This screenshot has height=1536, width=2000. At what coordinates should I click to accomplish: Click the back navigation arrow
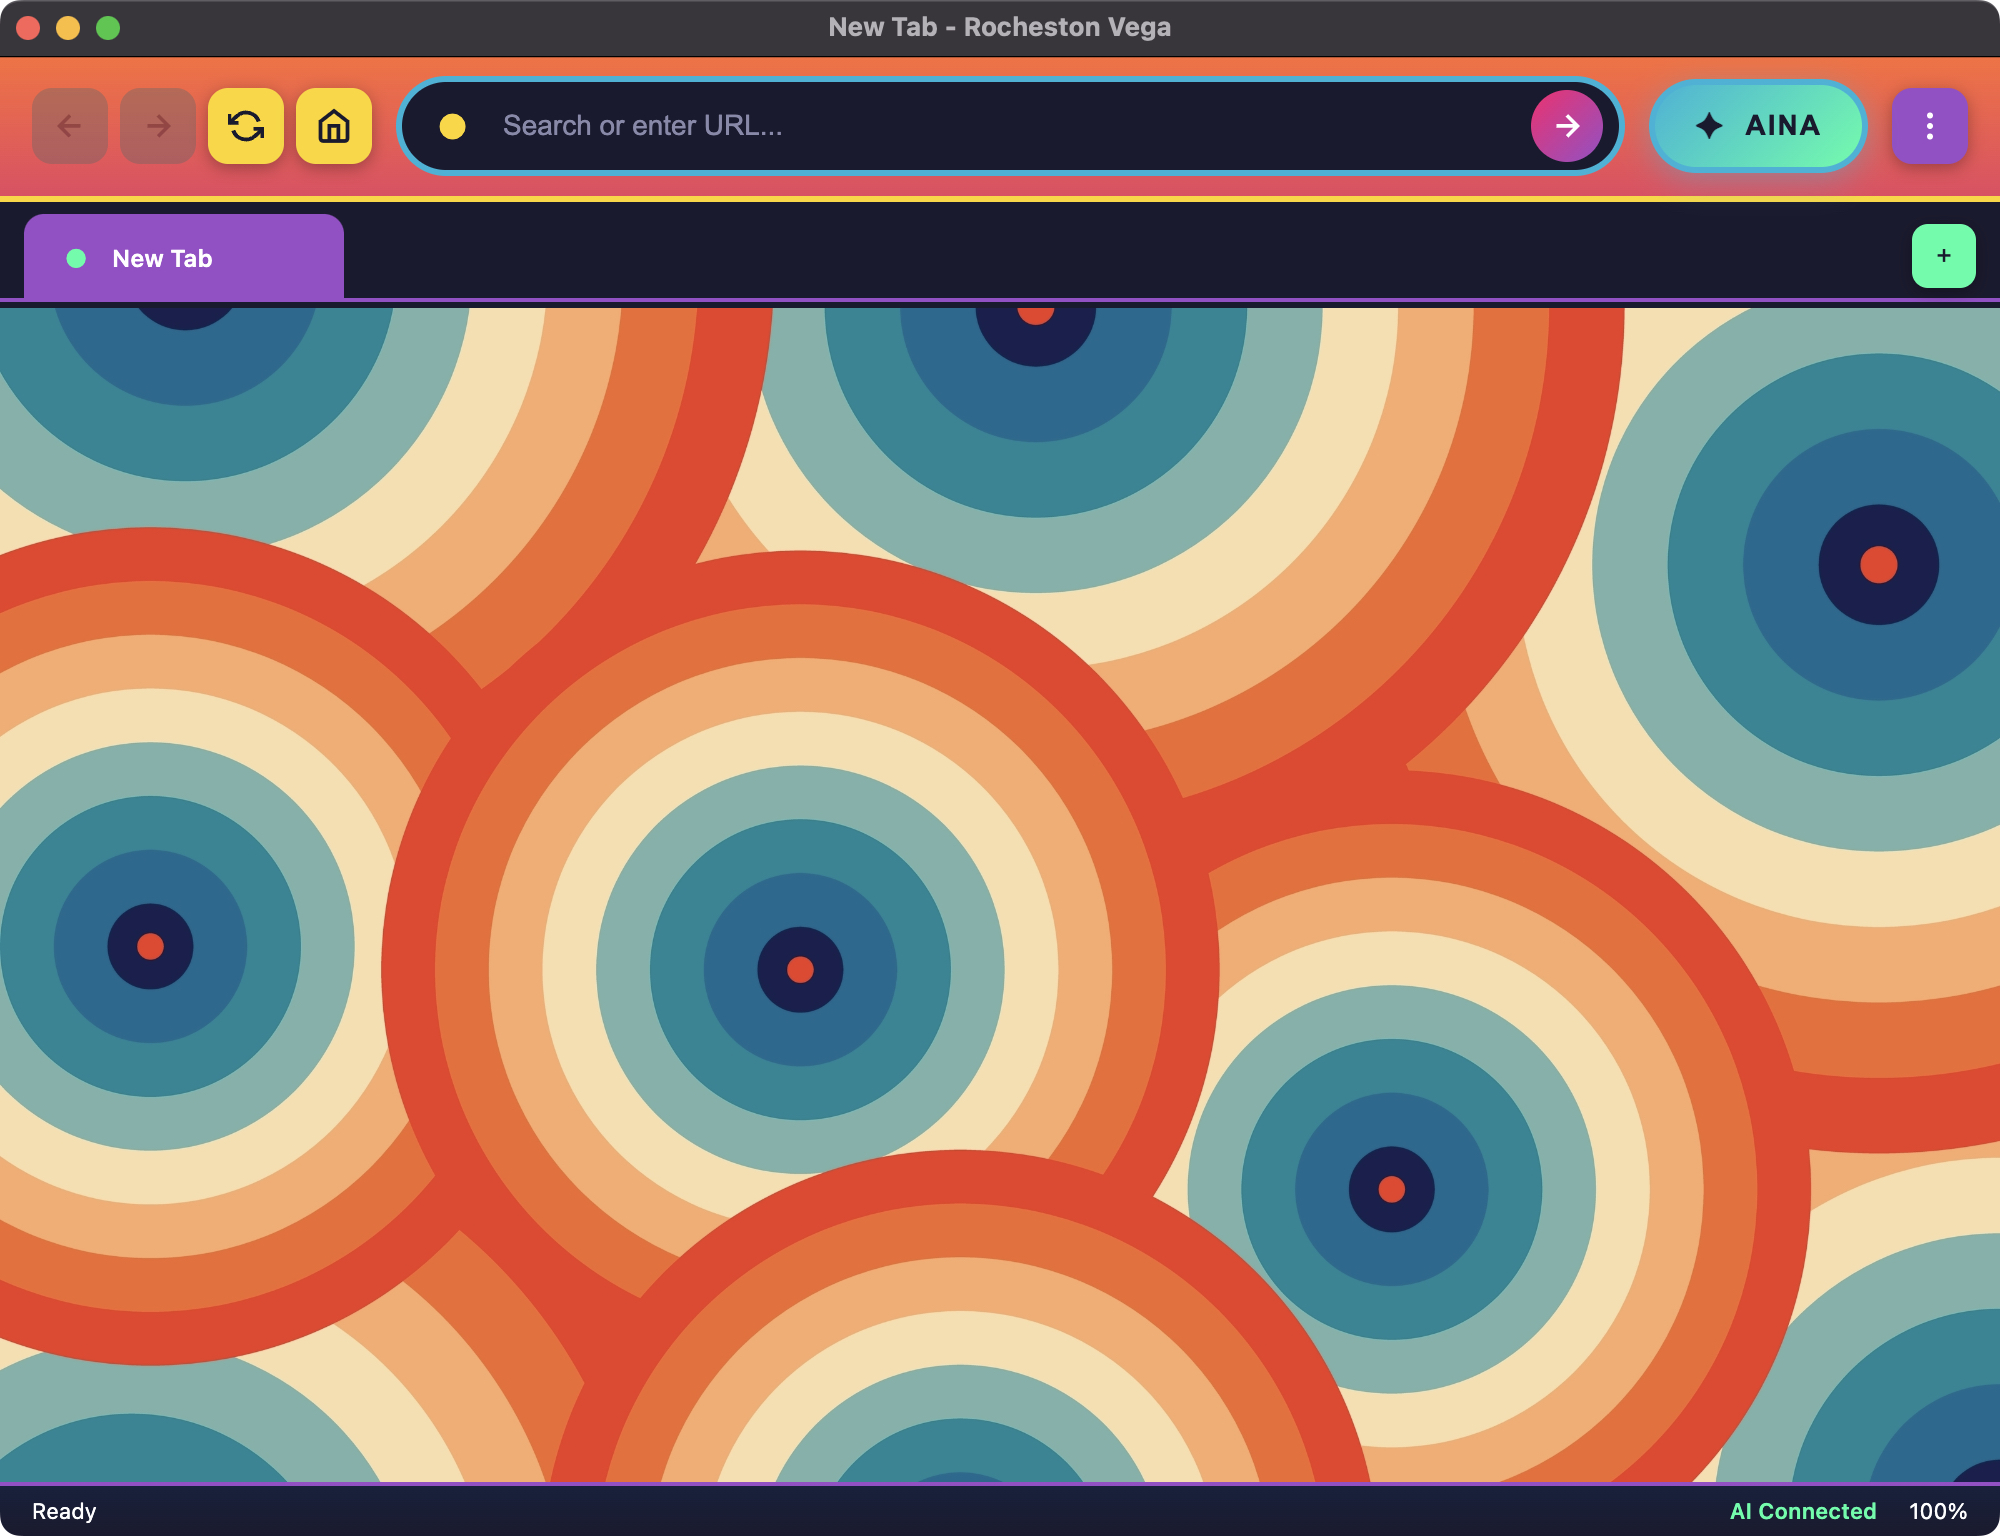(70, 126)
